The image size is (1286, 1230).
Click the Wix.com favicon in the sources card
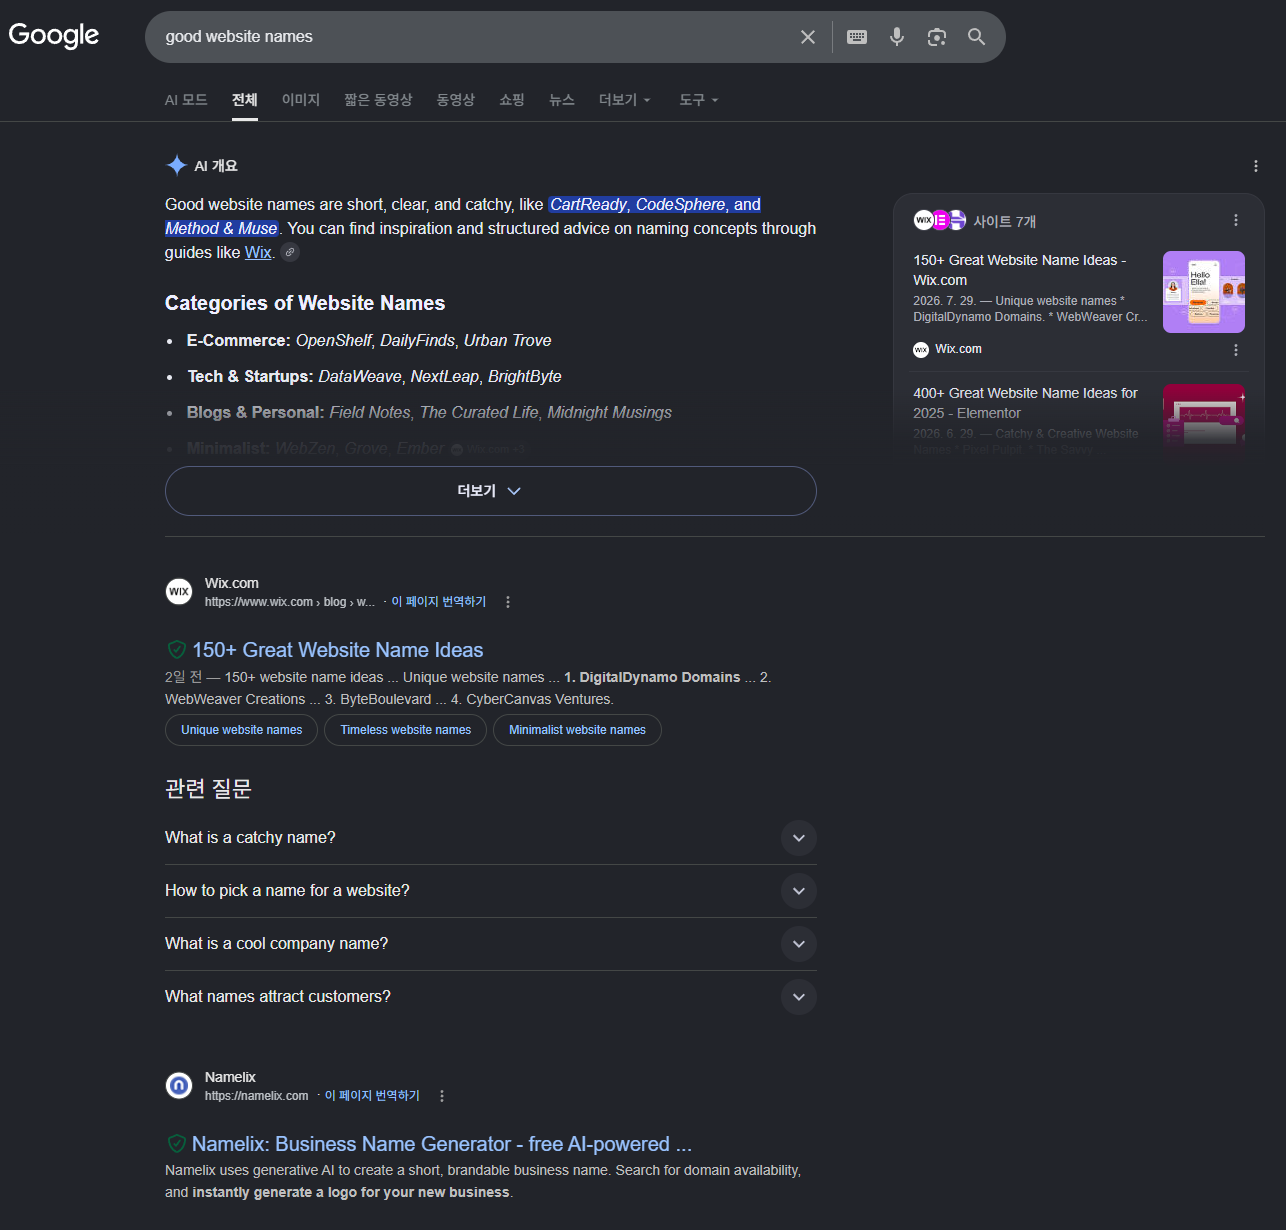point(921,349)
